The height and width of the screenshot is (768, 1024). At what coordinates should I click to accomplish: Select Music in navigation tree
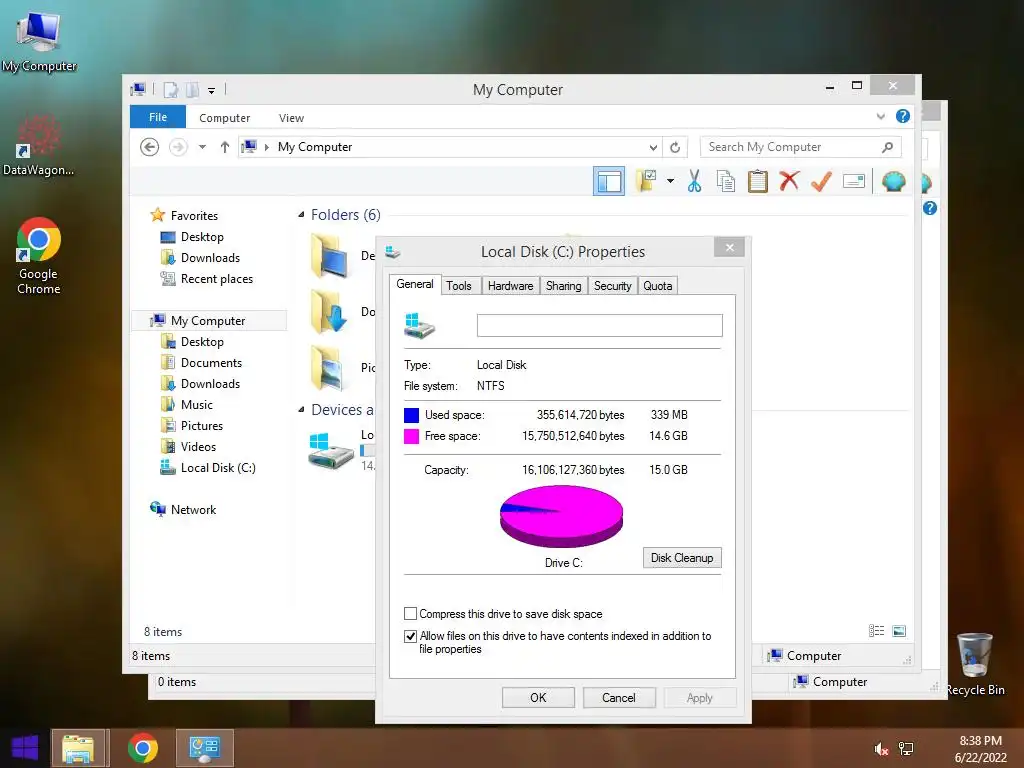click(x=197, y=405)
